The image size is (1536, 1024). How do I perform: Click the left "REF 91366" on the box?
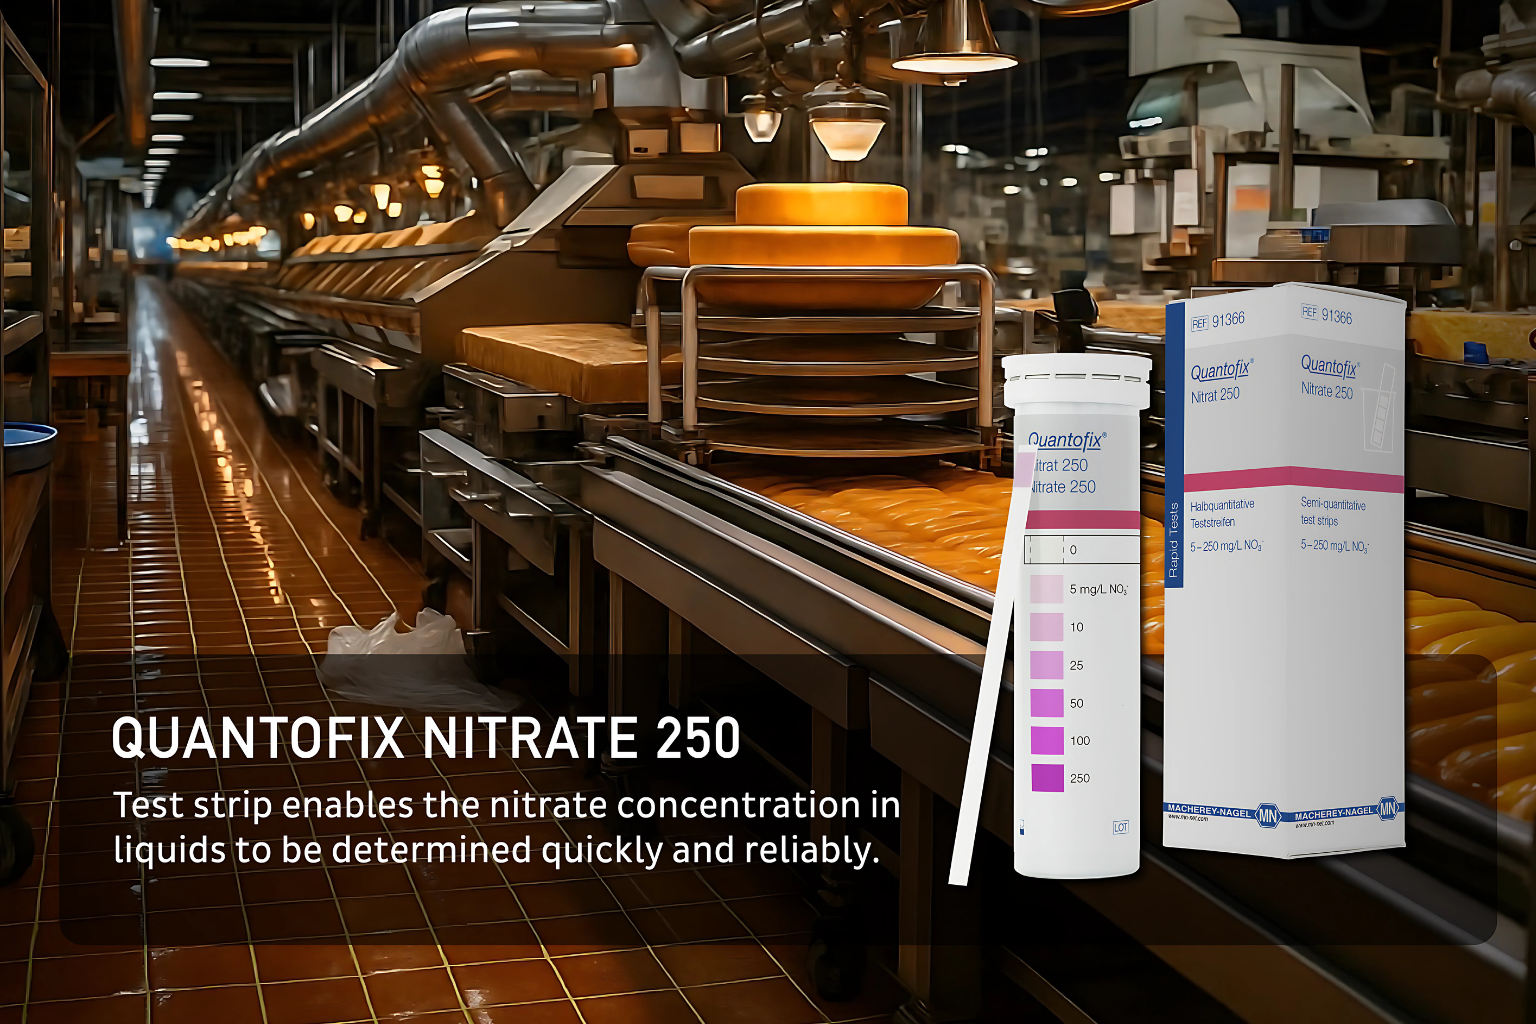tap(1217, 321)
